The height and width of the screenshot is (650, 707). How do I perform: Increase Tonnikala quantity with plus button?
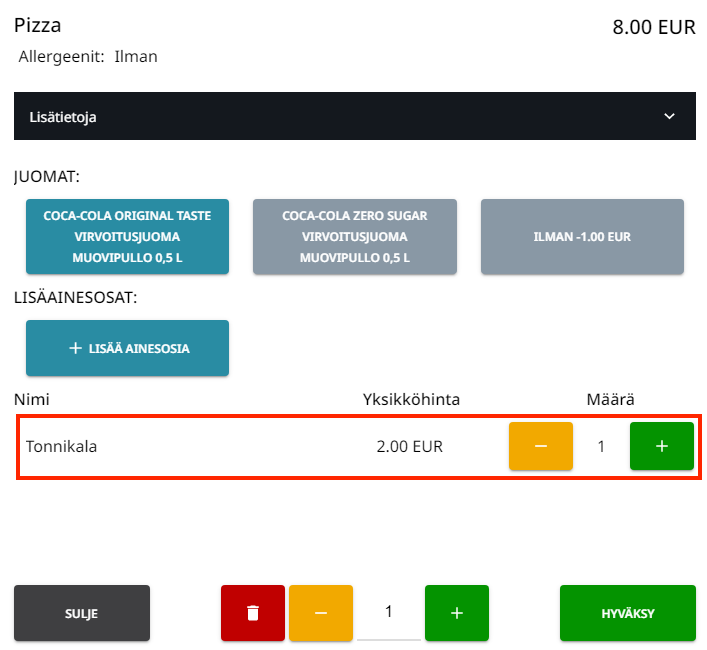click(x=661, y=446)
